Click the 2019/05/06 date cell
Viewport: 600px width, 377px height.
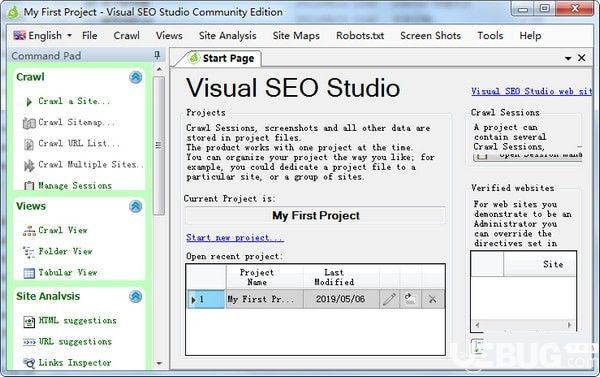[341, 299]
